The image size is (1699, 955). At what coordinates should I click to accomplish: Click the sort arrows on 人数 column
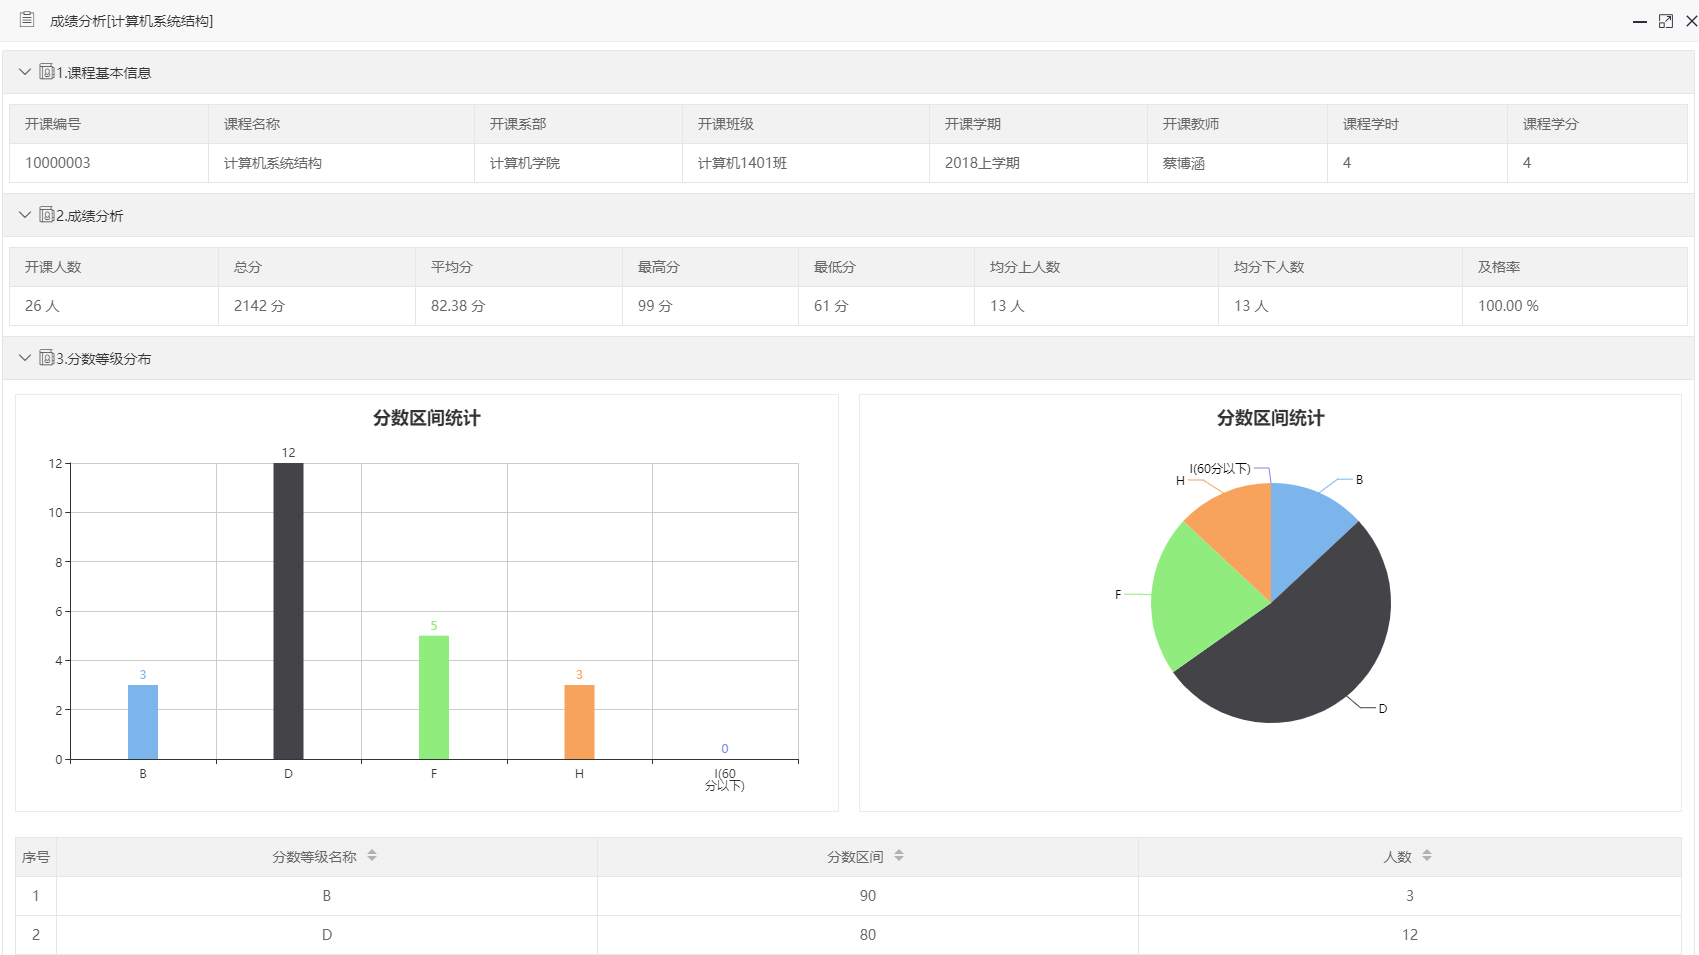coord(1427,856)
